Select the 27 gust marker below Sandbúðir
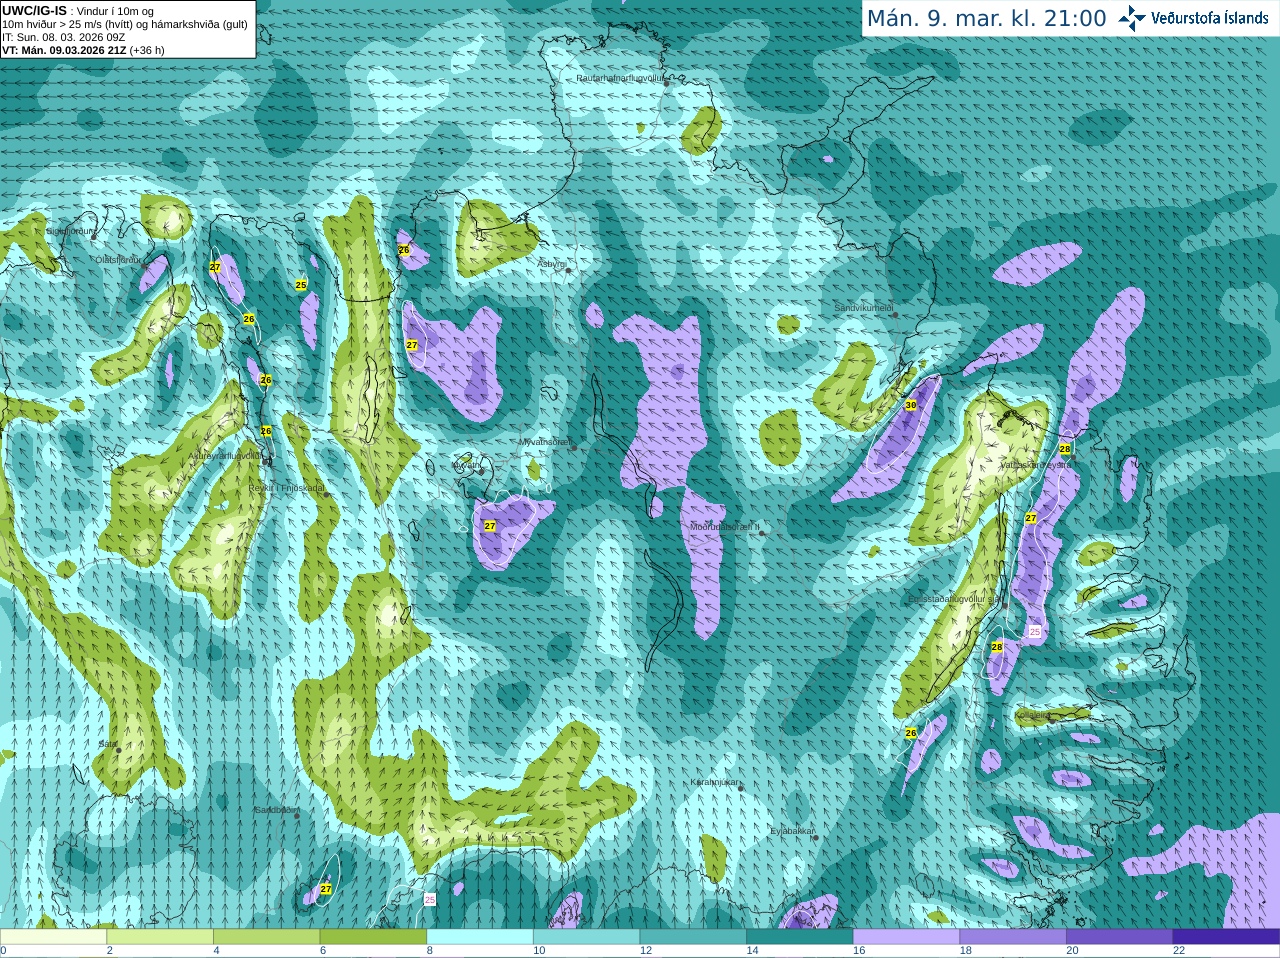 pyautogui.click(x=326, y=888)
